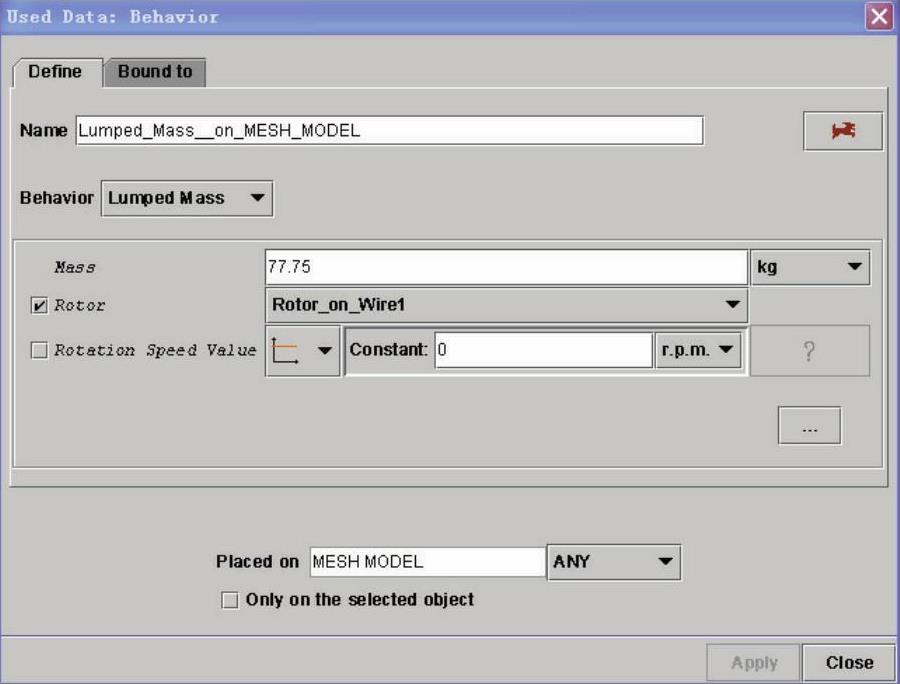The image size is (900, 684).
Task: Open the ANY placement dropdown
Action: (613, 562)
